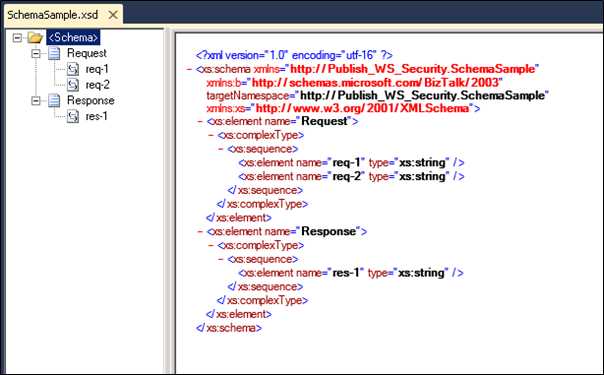Screen dimensions: 604x375
Task: Click the xmlns:b BizTalk namespace URL
Action: tap(376, 82)
